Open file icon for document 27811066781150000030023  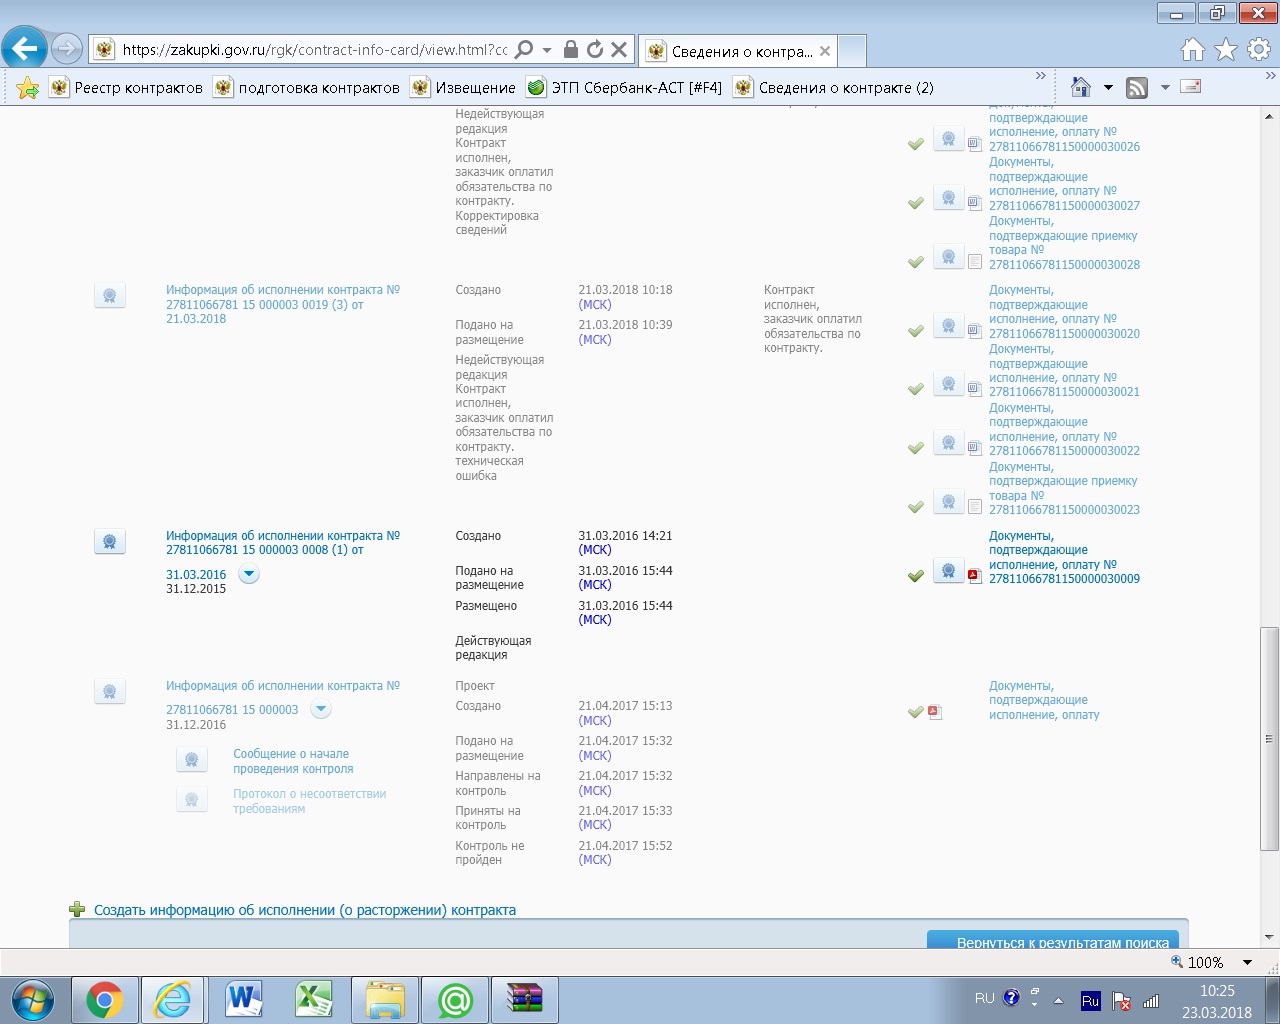pyautogui.click(x=975, y=507)
